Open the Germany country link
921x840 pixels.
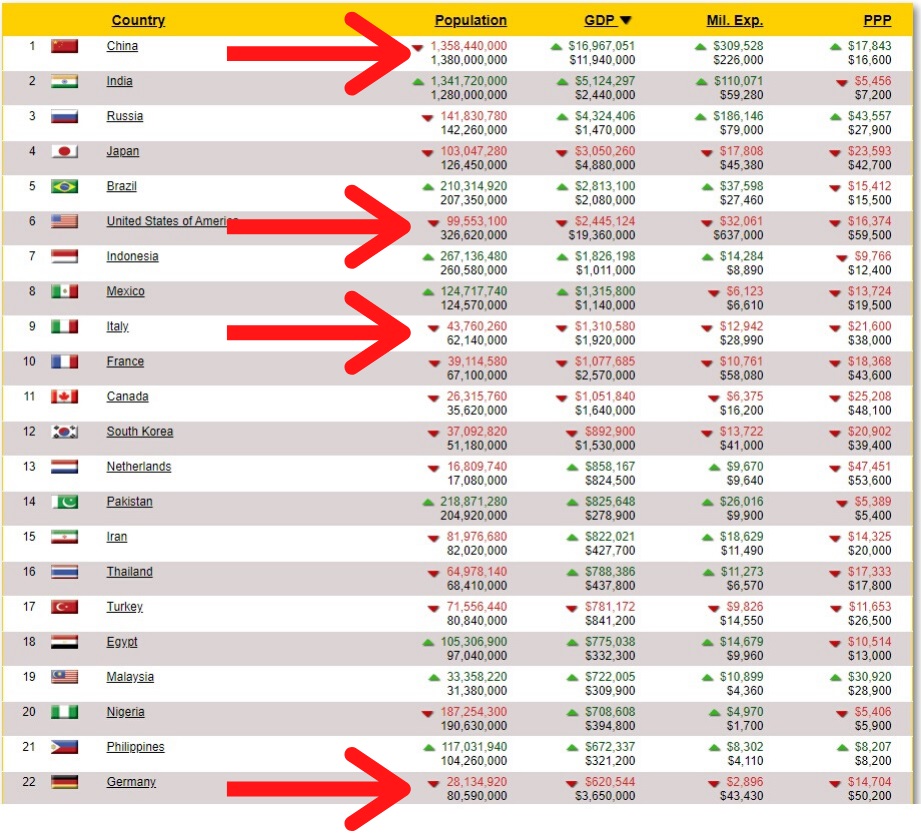pyautogui.click(x=131, y=782)
